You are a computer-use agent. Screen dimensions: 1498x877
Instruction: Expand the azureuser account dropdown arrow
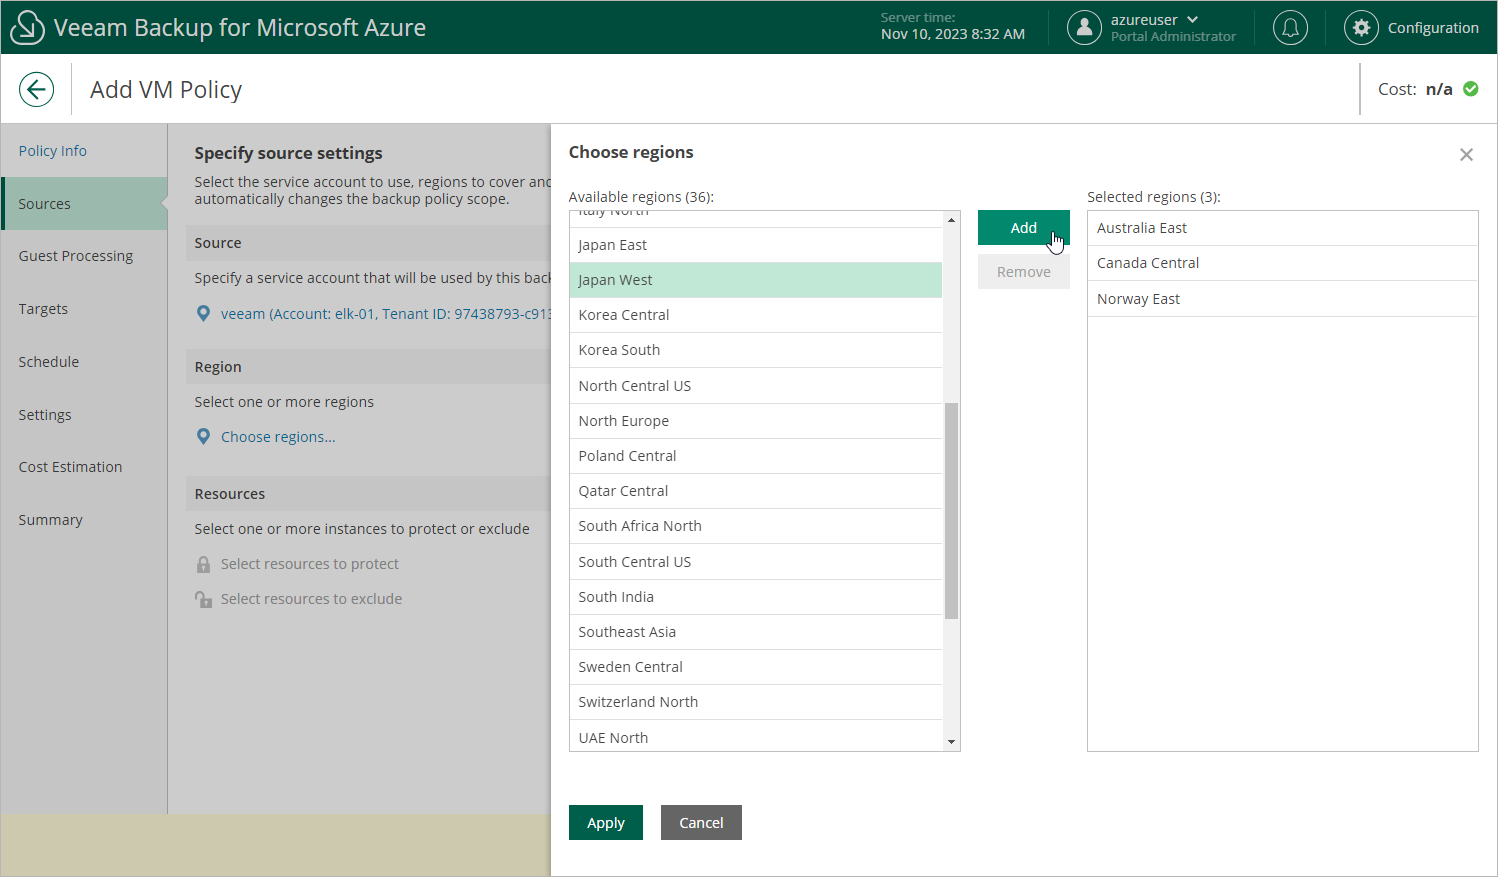(1192, 20)
